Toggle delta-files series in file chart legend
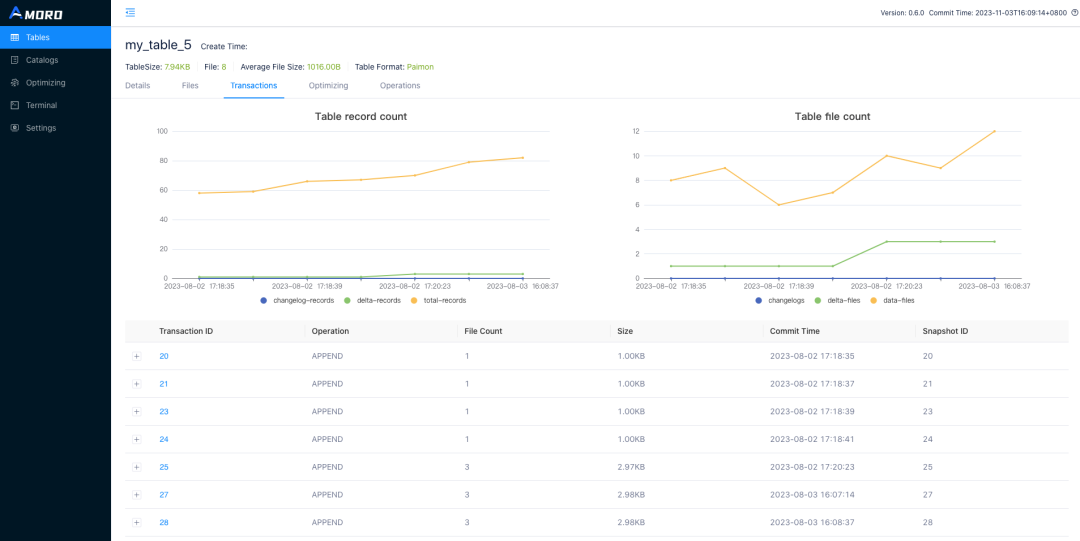The height and width of the screenshot is (541, 1080). point(841,300)
